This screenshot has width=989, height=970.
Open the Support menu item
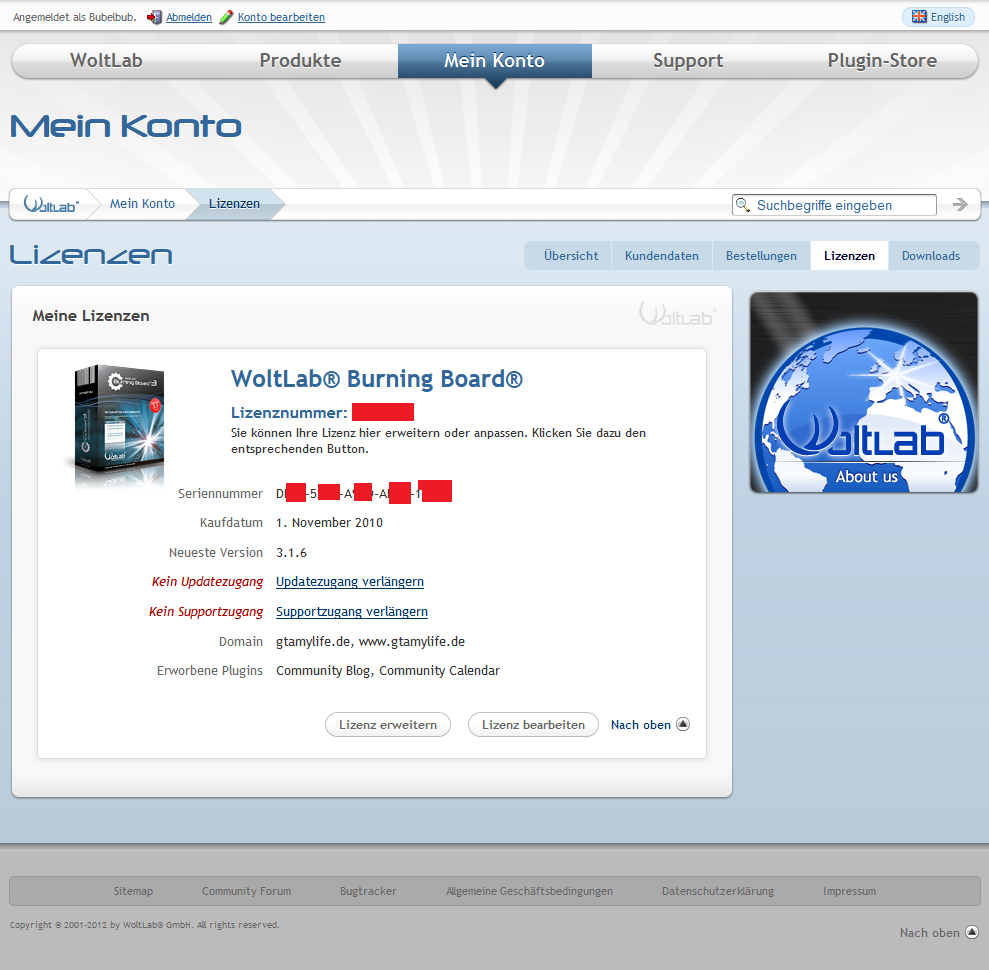coord(688,61)
